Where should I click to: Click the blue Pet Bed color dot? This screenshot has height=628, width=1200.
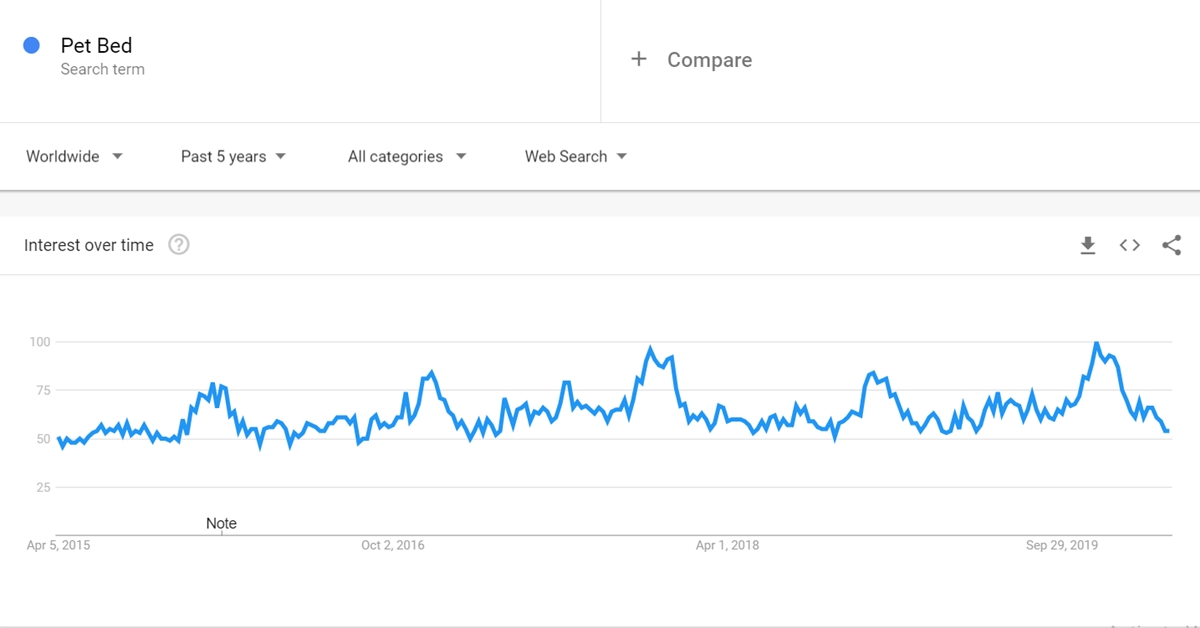tap(32, 45)
